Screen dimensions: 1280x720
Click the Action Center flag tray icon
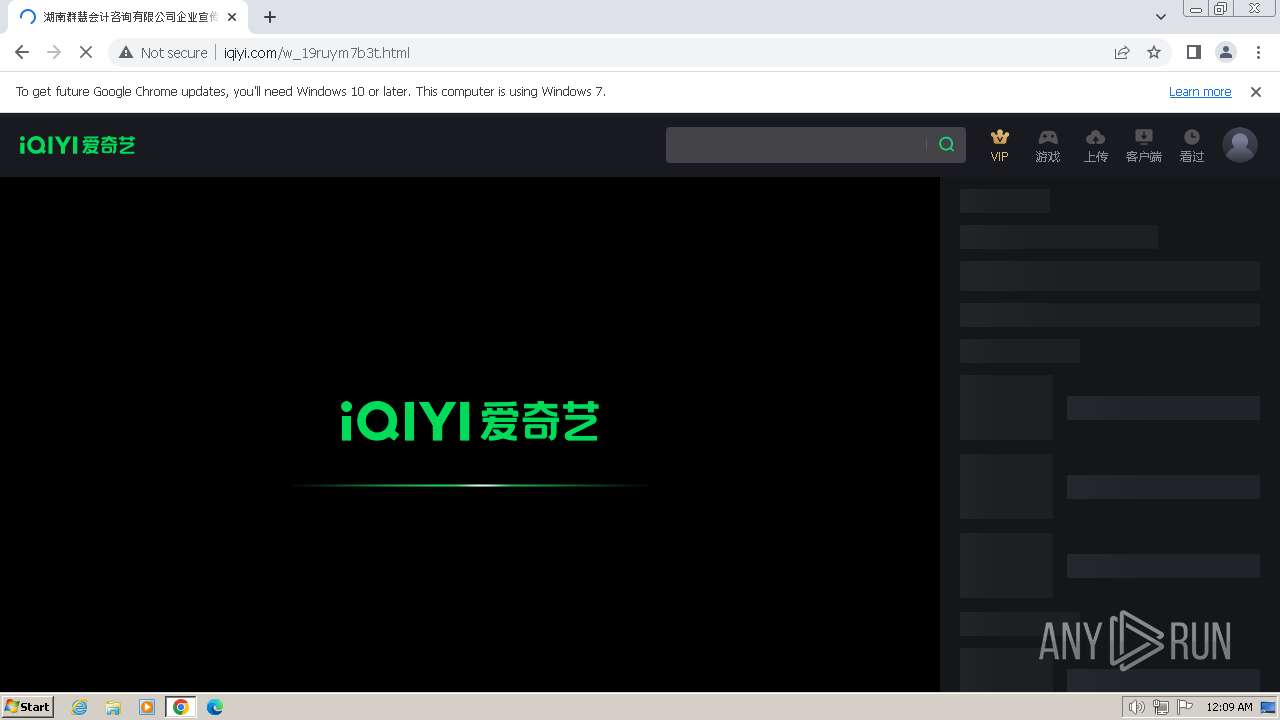coord(1185,707)
